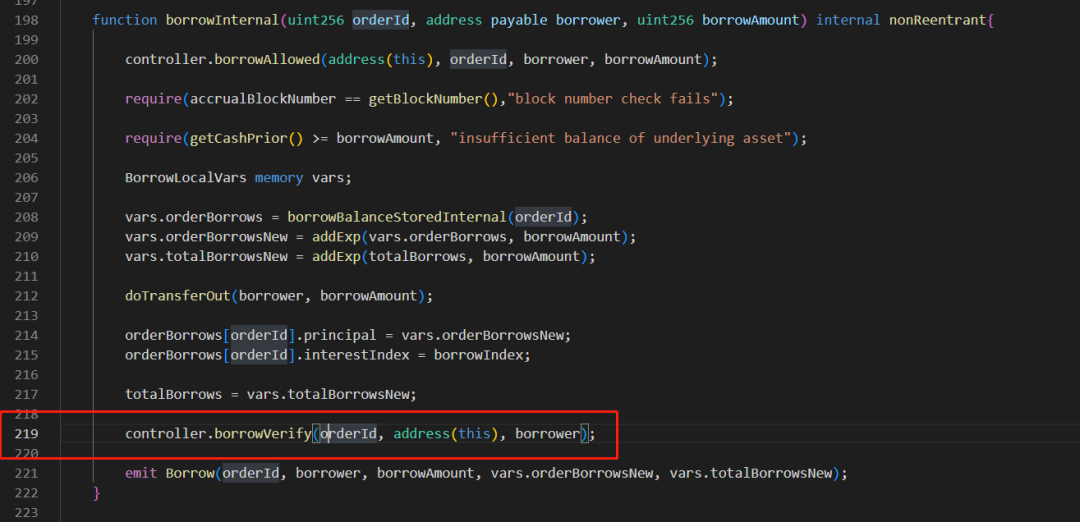Click the borrowInternal function name
The height and width of the screenshot is (522, 1080).
222,20
